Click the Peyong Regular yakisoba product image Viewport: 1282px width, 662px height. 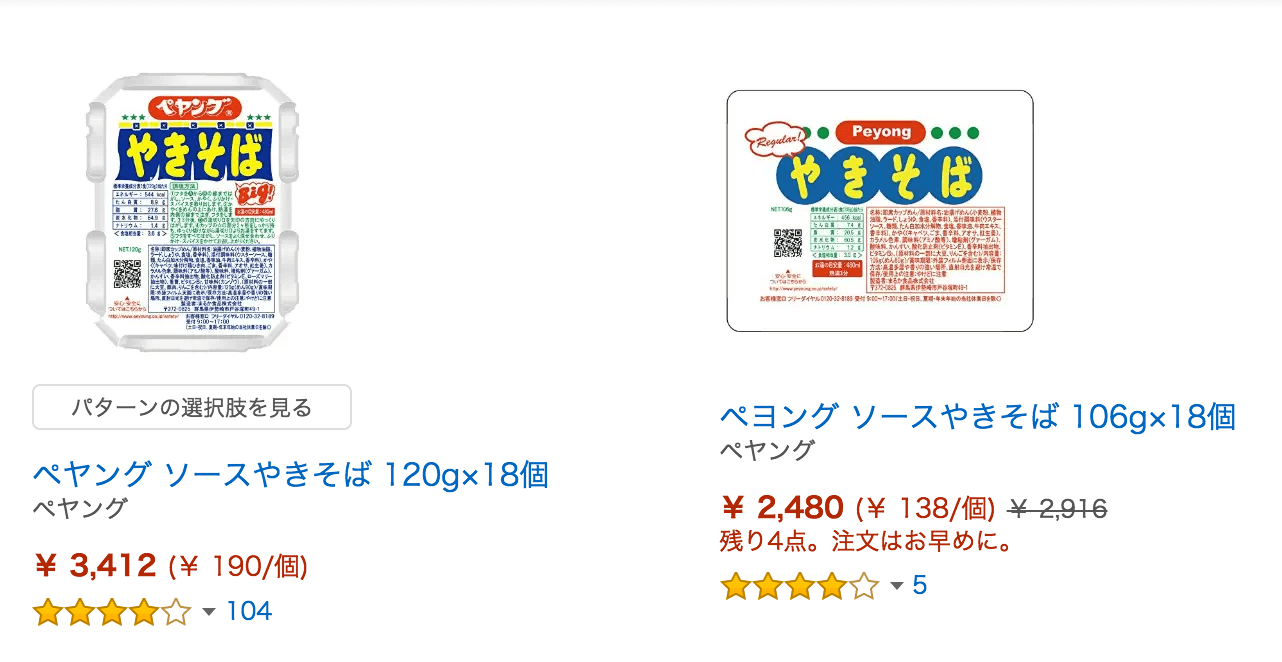coord(879,211)
